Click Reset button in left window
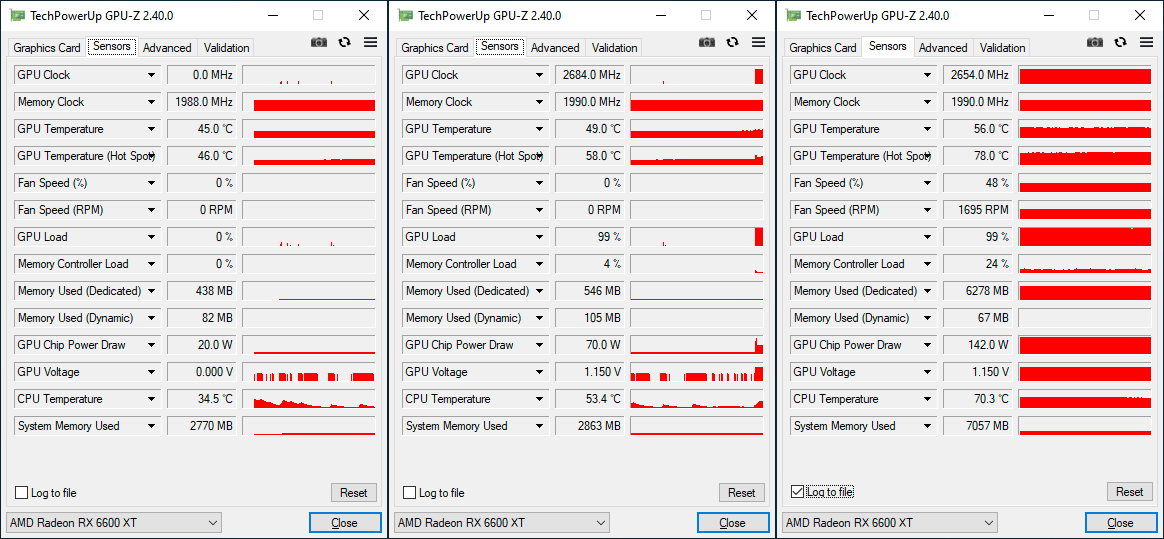The width and height of the screenshot is (1164, 539). click(x=354, y=492)
